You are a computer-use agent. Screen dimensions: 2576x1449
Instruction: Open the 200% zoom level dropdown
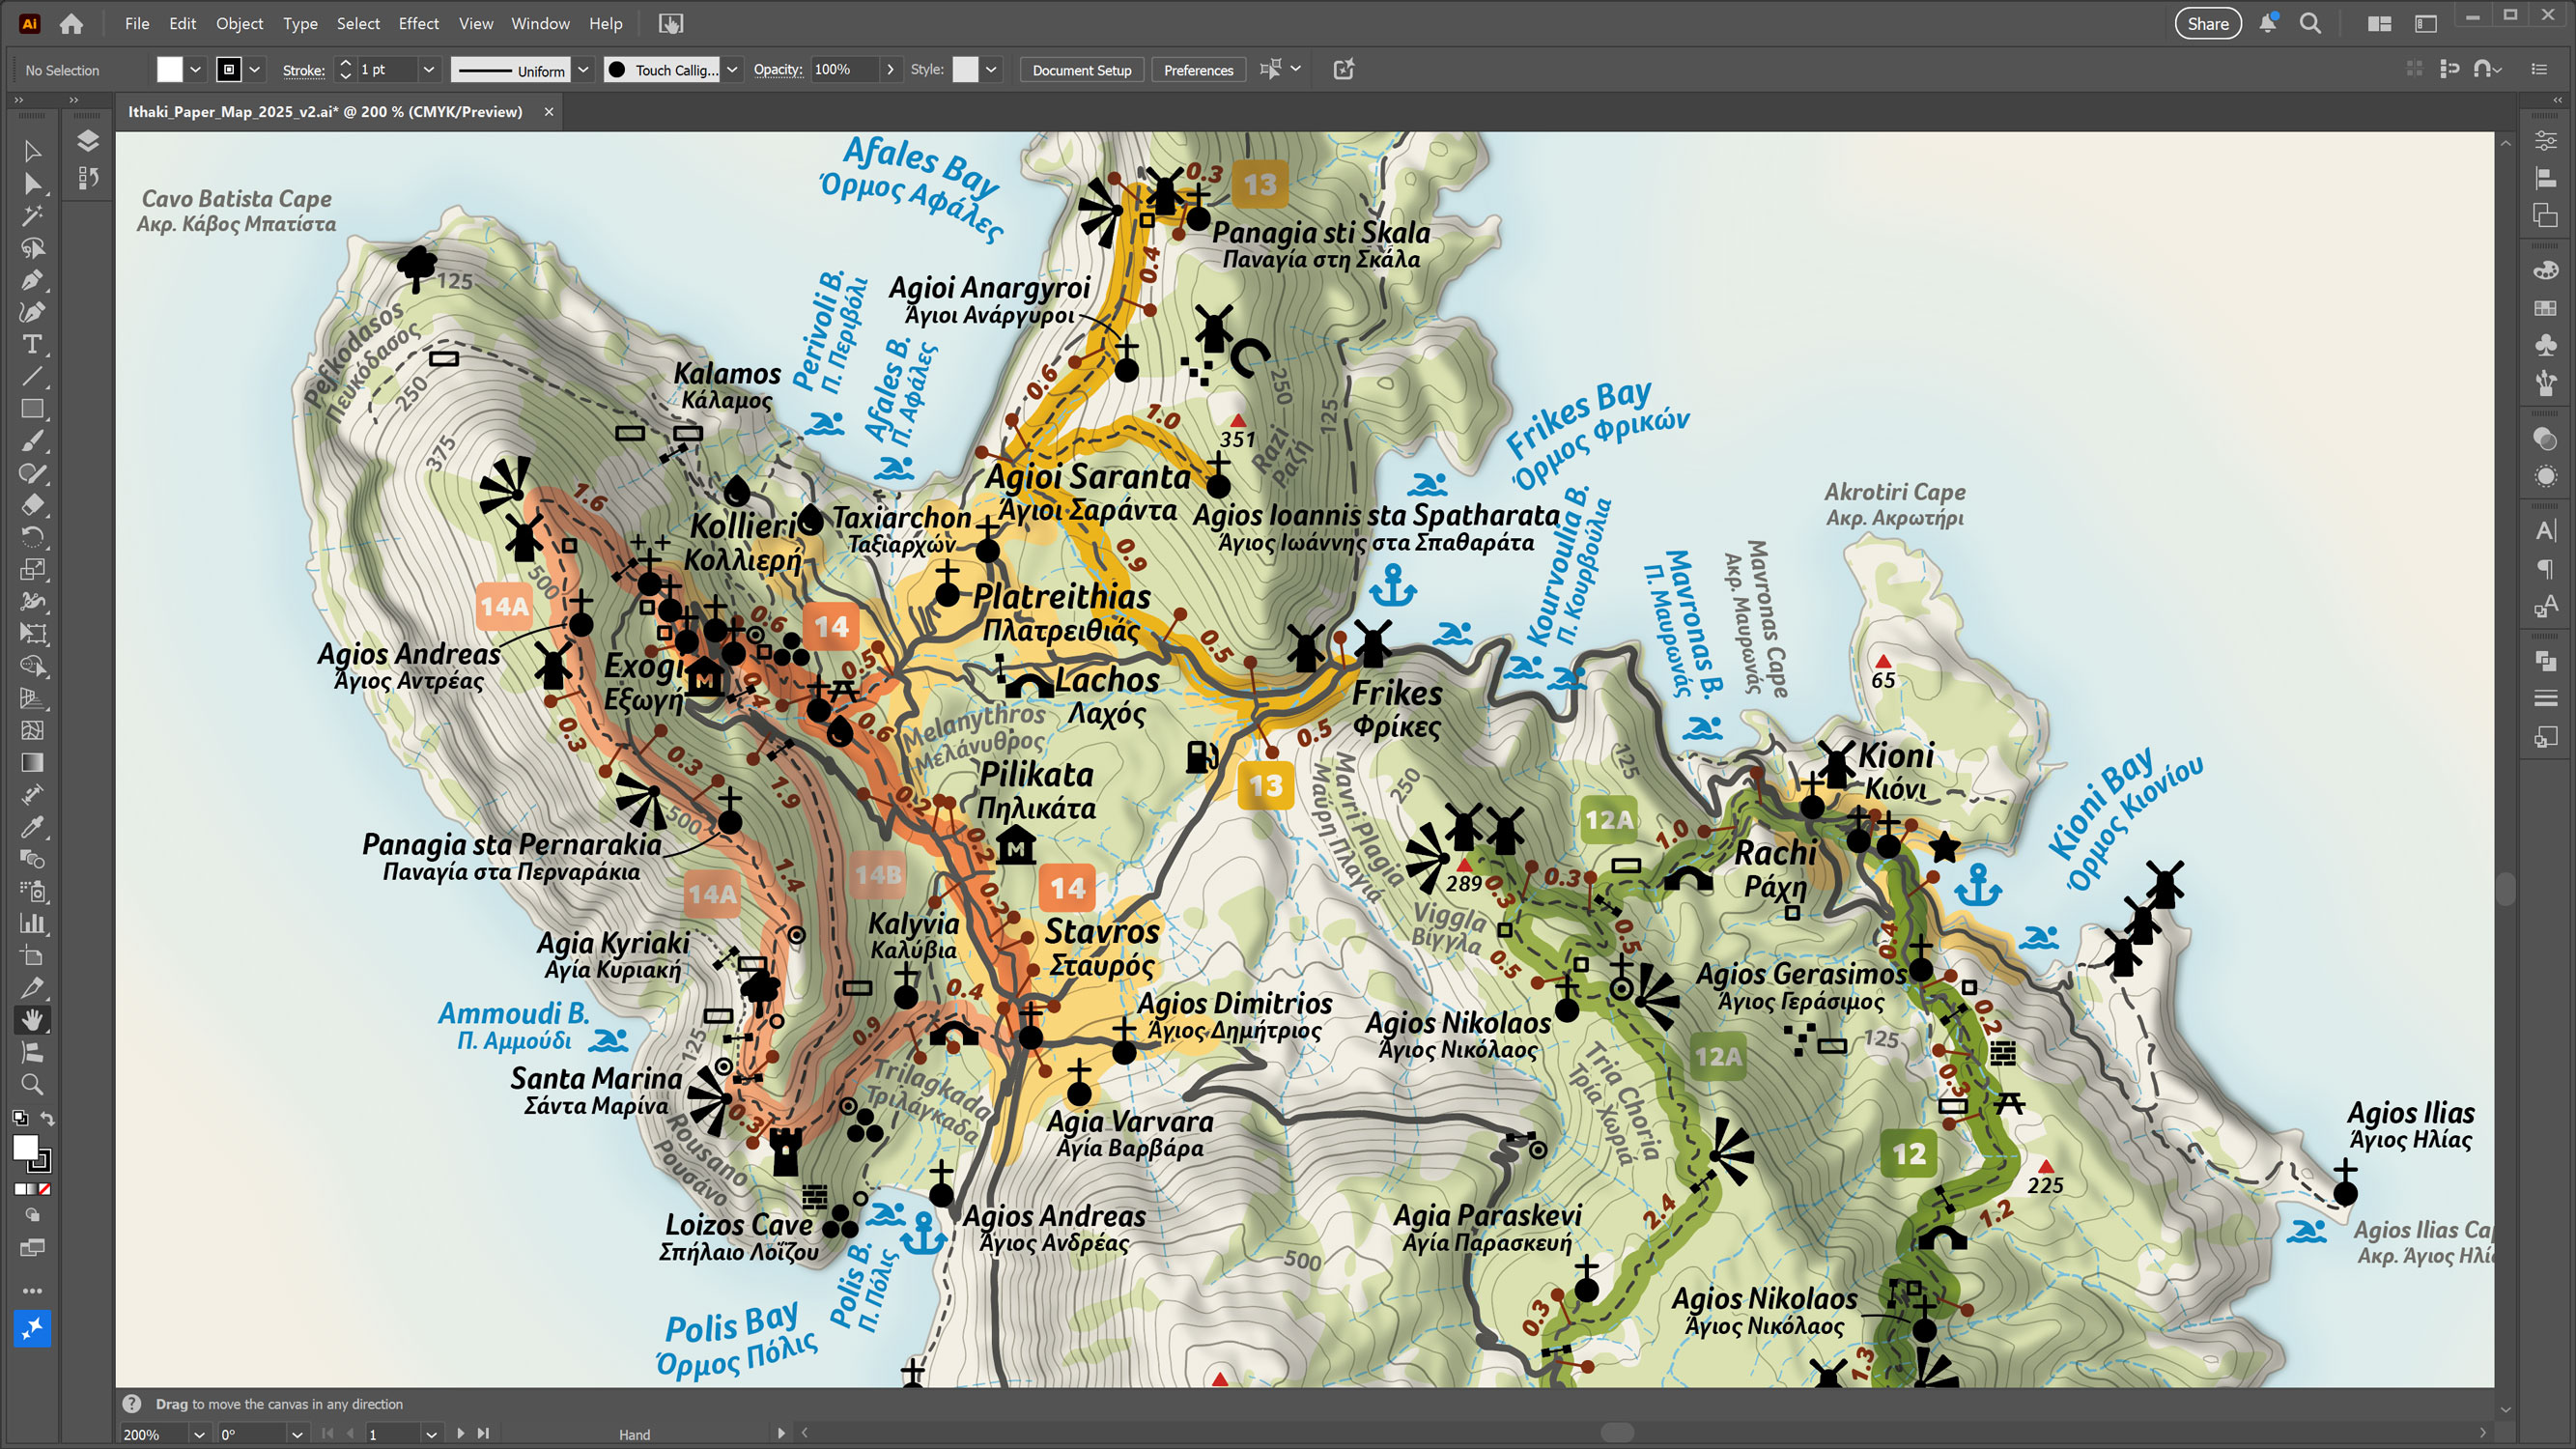click(199, 1434)
